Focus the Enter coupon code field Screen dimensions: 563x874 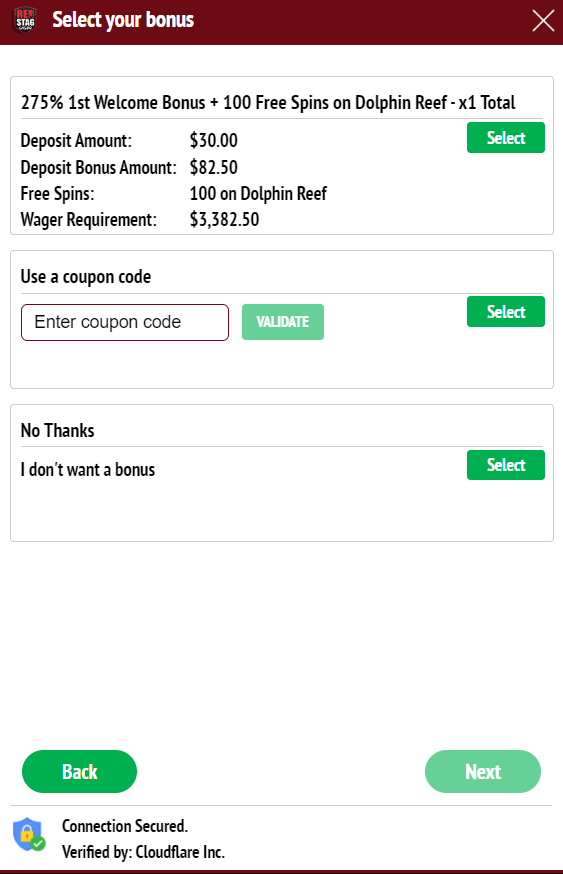pos(125,322)
